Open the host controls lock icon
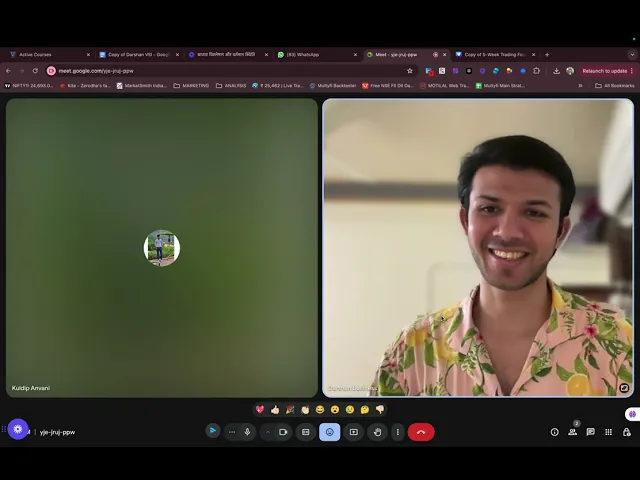The width and height of the screenshot is (640, 480). pyautogui.click(x=627, y=432)
